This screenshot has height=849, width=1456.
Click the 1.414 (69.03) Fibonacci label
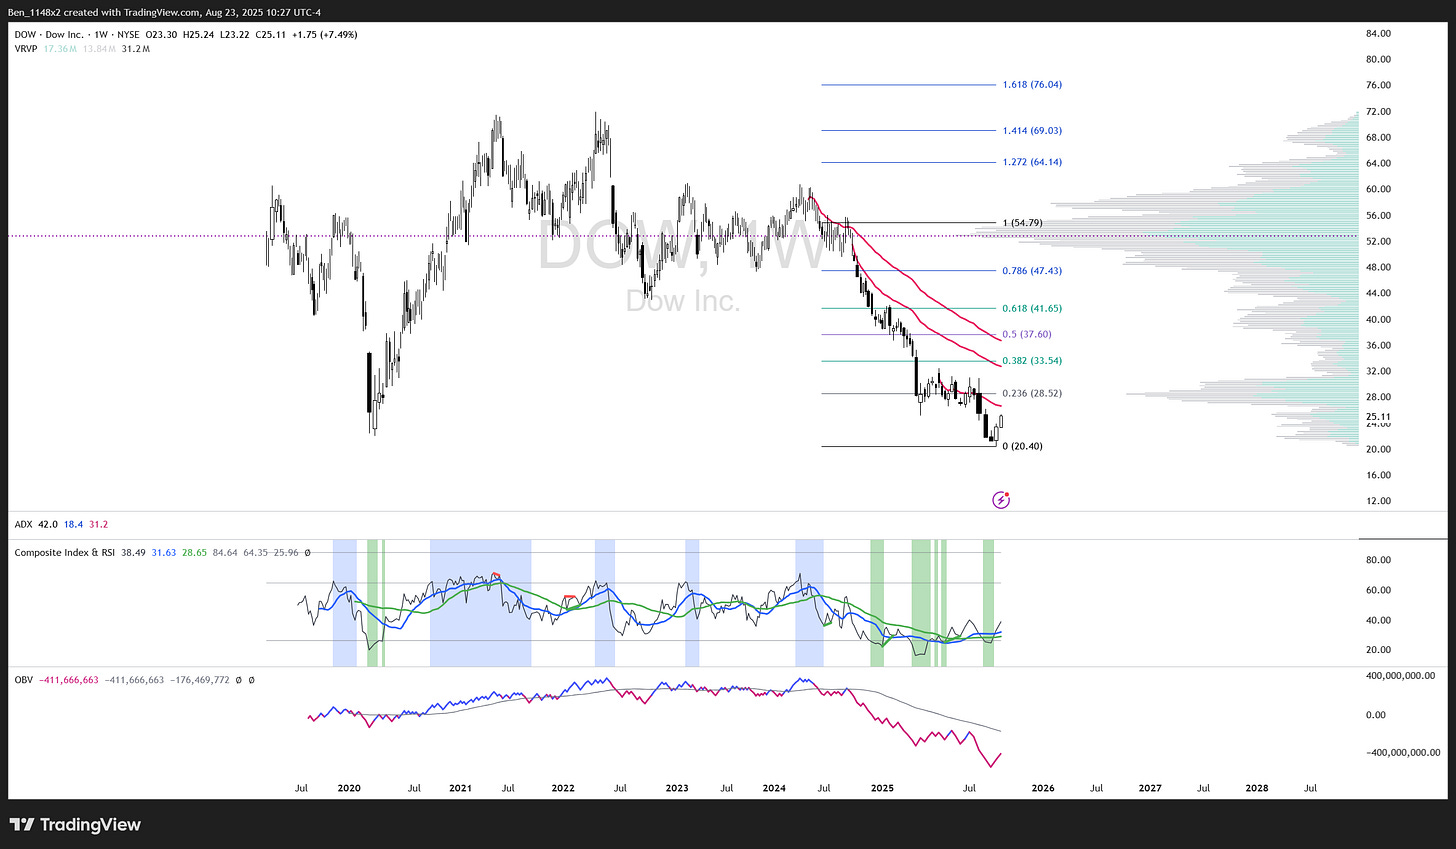click(x=1032, y=130)
